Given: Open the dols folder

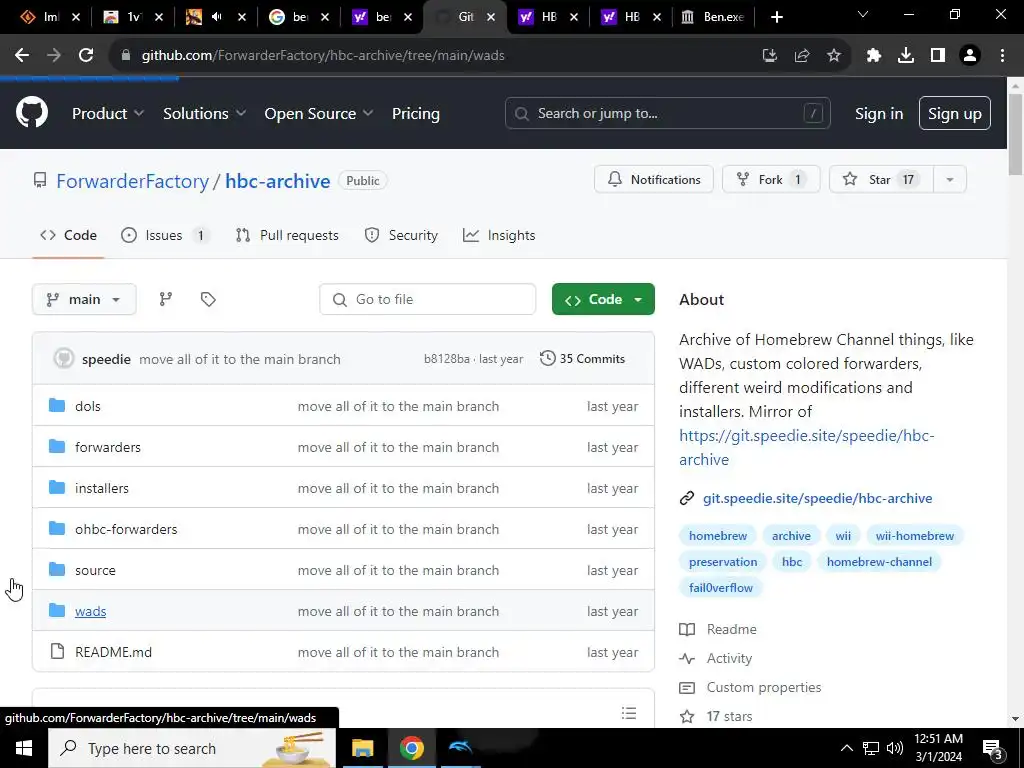Looking at the screenshot, I should [x=88, y=406].
